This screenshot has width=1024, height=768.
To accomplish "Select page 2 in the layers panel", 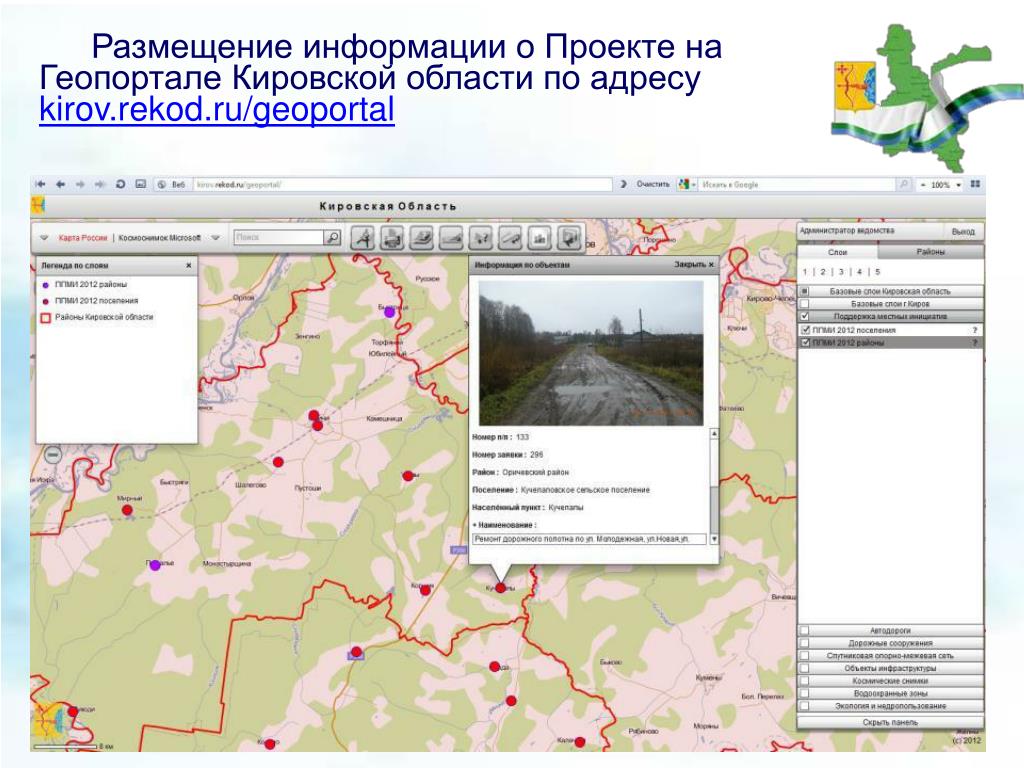I will pos(823,272).
